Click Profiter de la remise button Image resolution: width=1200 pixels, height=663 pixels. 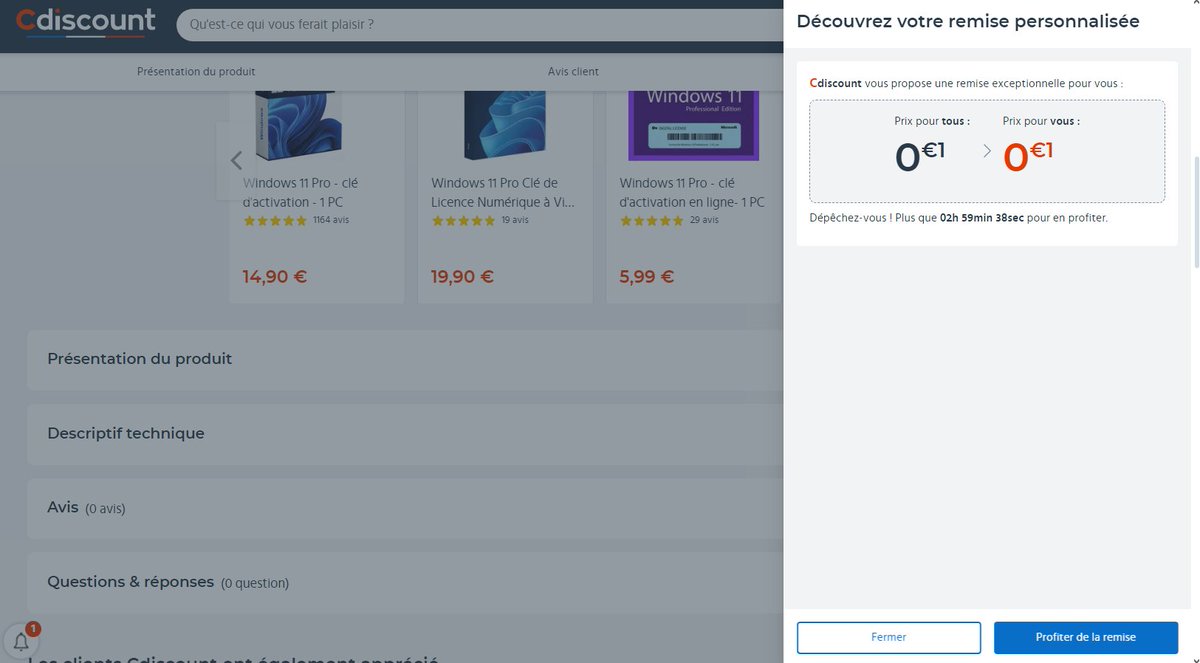[1086, 637]
